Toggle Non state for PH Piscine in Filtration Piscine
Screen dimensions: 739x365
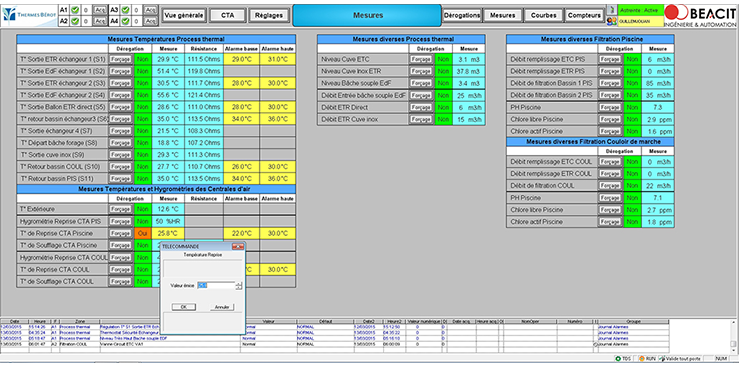coord(632,108)
